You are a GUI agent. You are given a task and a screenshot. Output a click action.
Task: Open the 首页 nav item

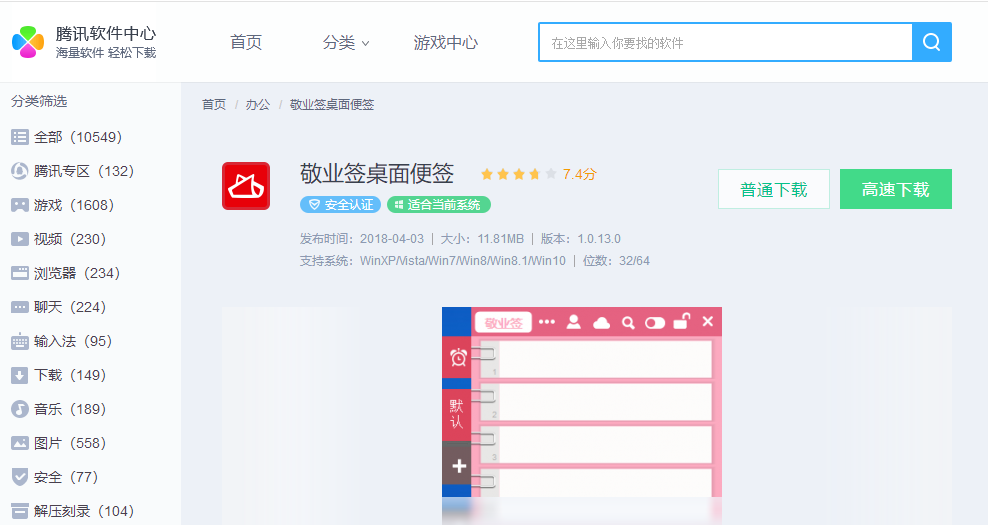point(246,42)
